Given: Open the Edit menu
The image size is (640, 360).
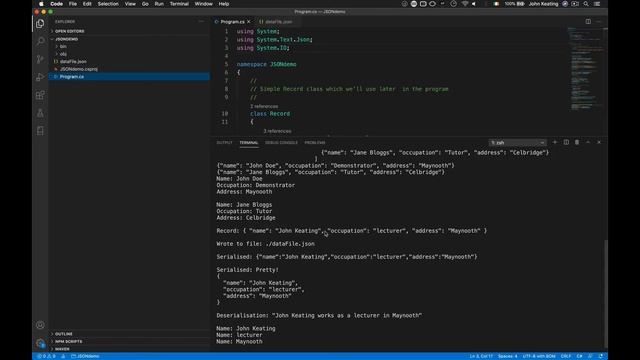Looking at the screenshot, I should coord(87,4).
